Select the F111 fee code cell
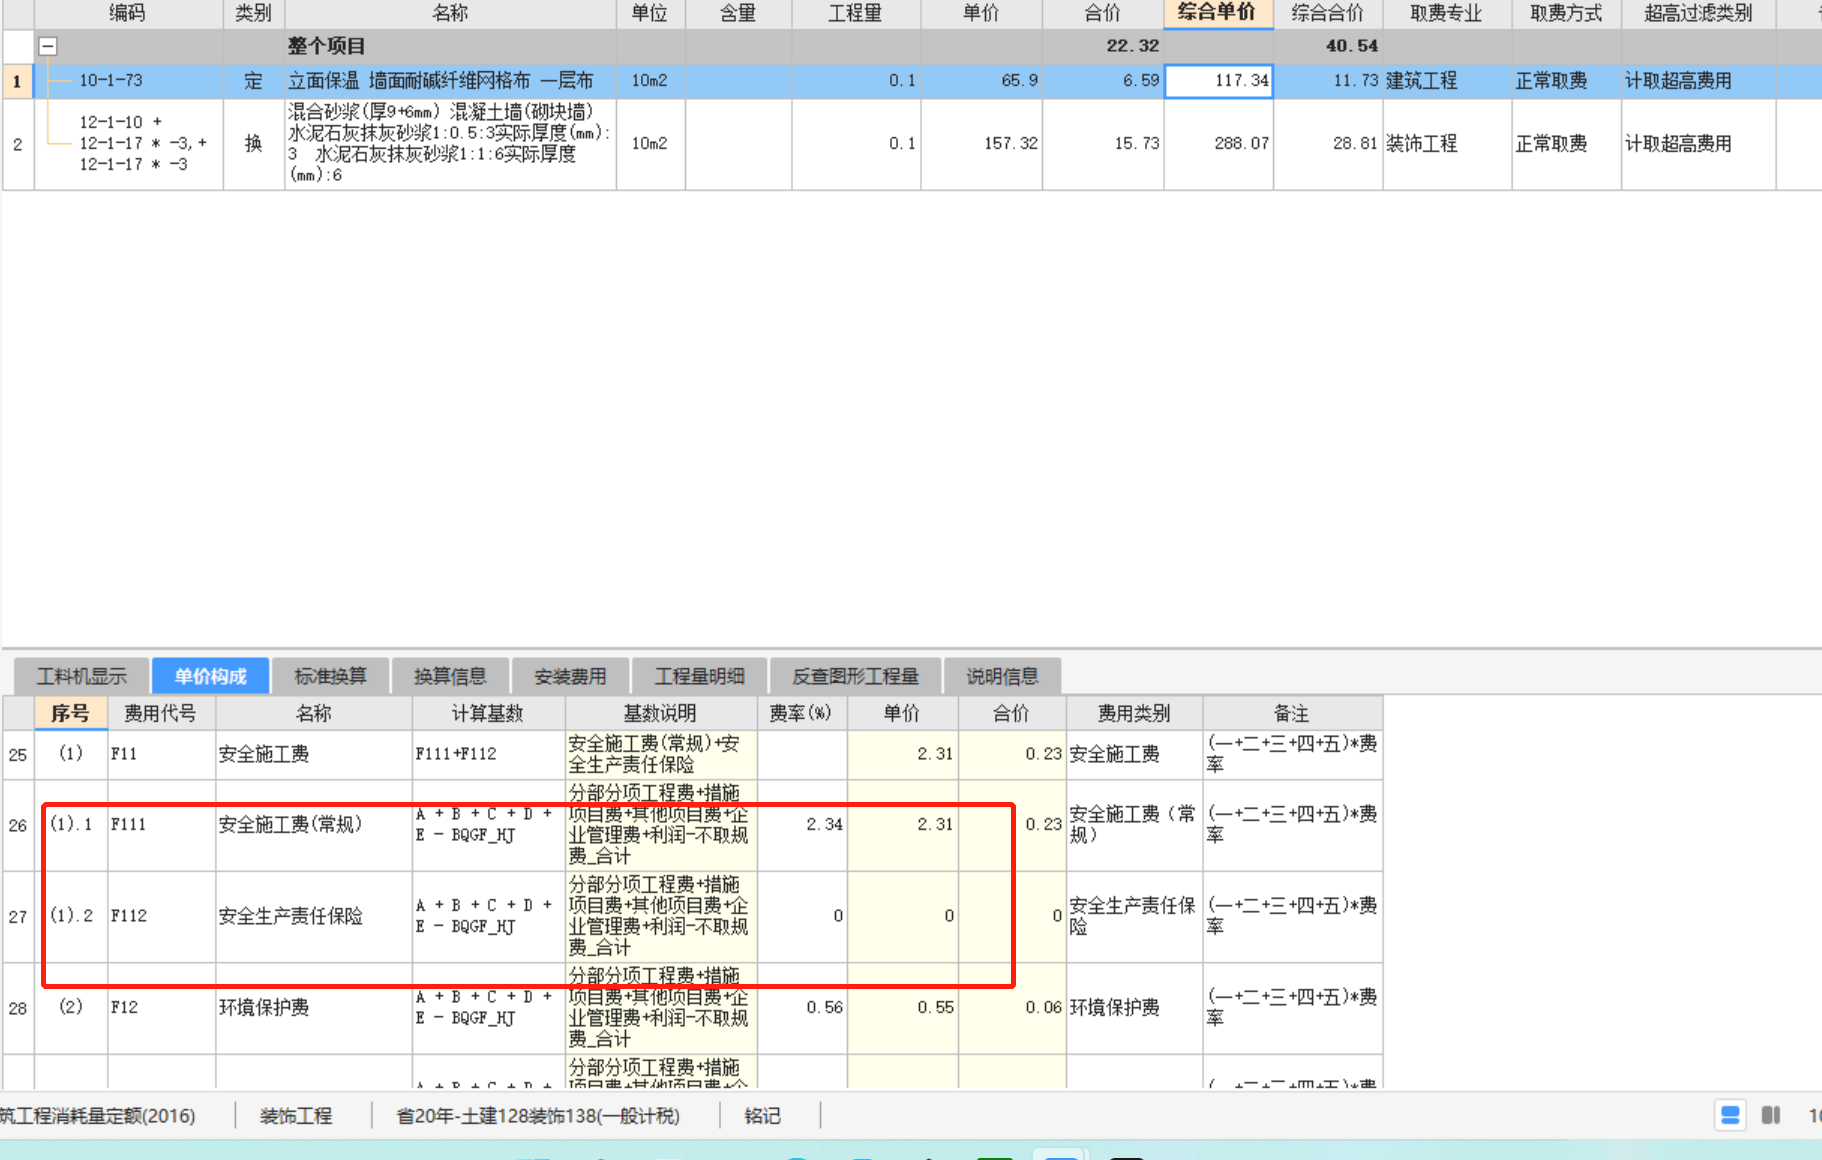 point(160,825)
